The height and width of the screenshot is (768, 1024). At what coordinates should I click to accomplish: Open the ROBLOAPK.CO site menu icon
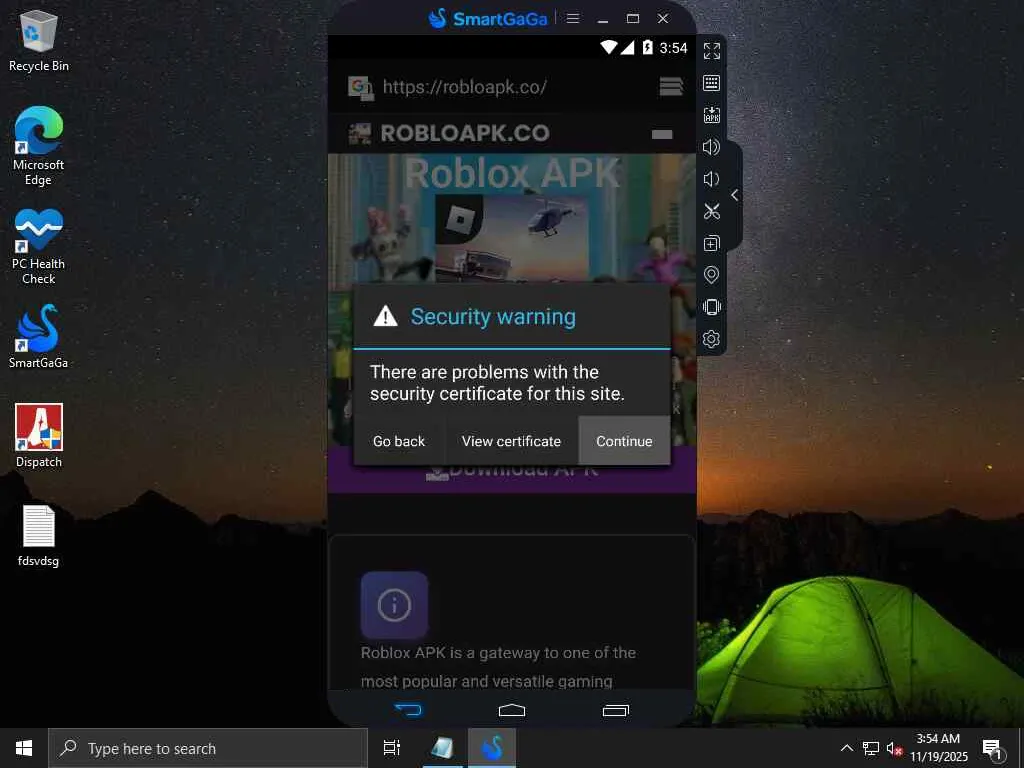point(662,134)
